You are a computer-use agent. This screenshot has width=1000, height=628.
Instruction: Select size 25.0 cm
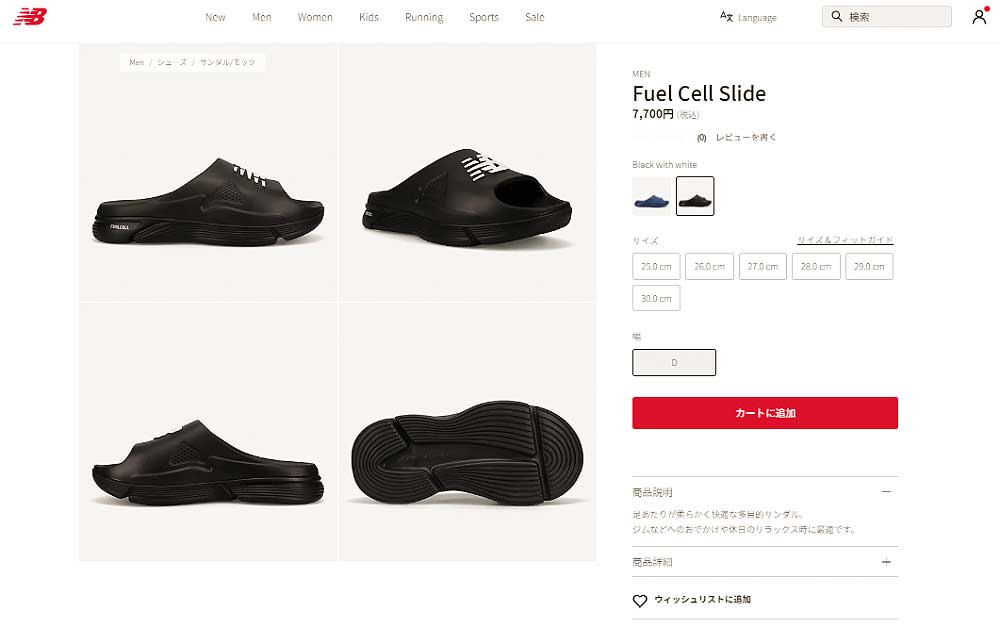coord(656,267)
